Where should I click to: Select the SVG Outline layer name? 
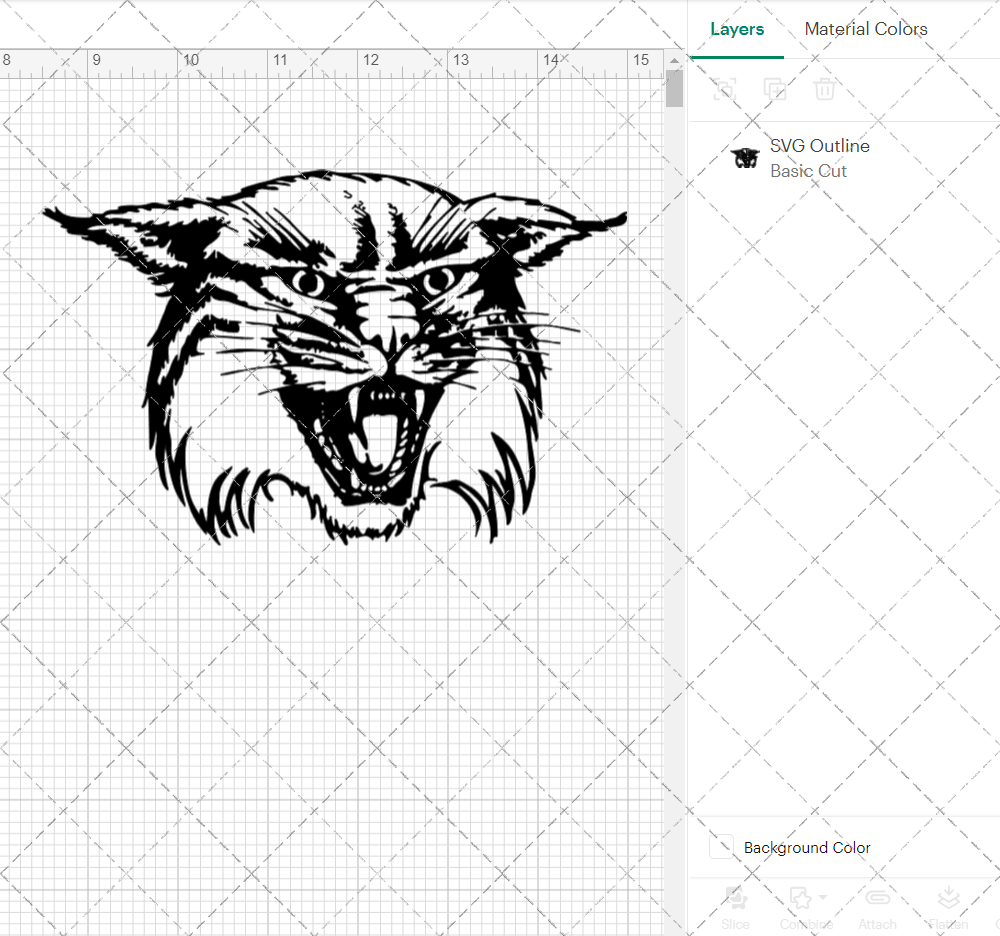tap(820, 146)
